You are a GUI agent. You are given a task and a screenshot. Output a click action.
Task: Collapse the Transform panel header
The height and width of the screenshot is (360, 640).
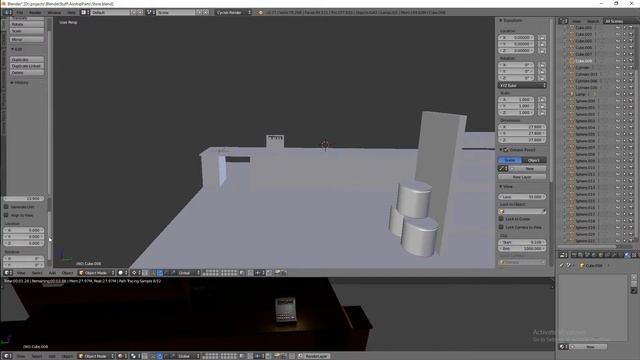pos(511,20)
